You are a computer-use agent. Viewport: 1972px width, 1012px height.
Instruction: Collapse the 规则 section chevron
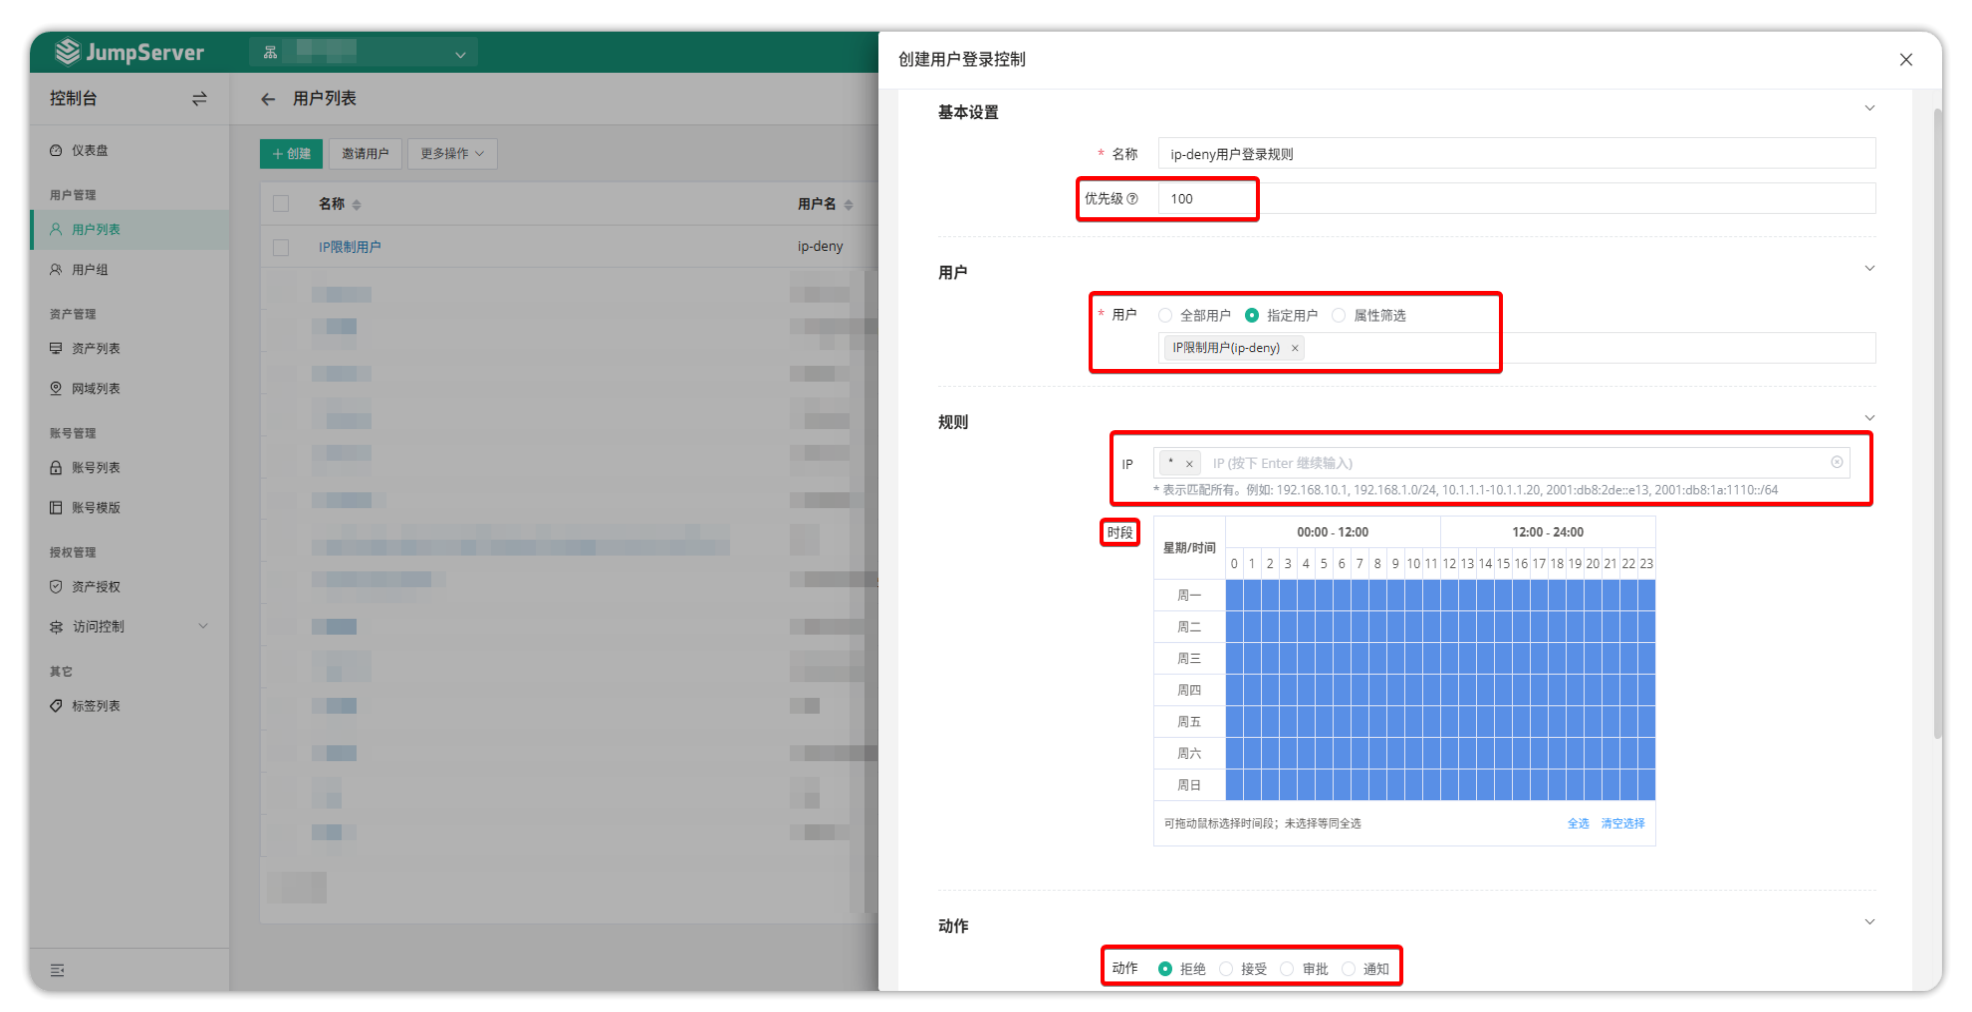coord(1869,418)
